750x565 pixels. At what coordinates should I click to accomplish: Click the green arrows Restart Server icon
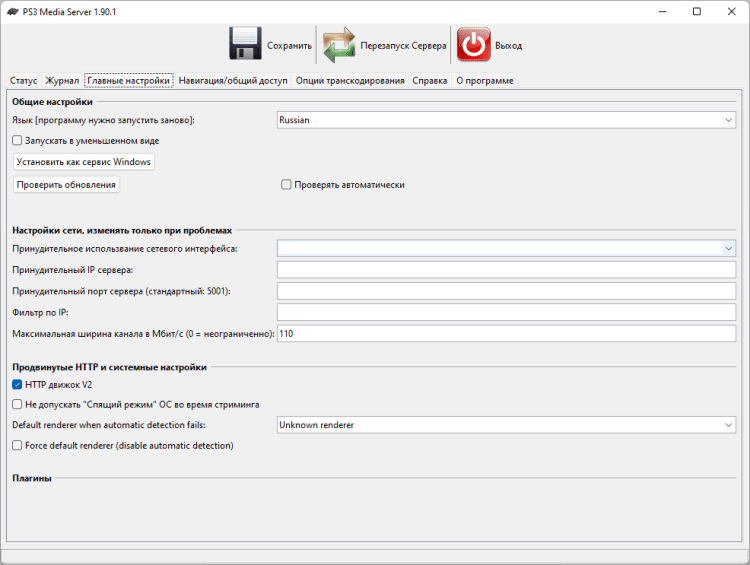tap(339, 45)
